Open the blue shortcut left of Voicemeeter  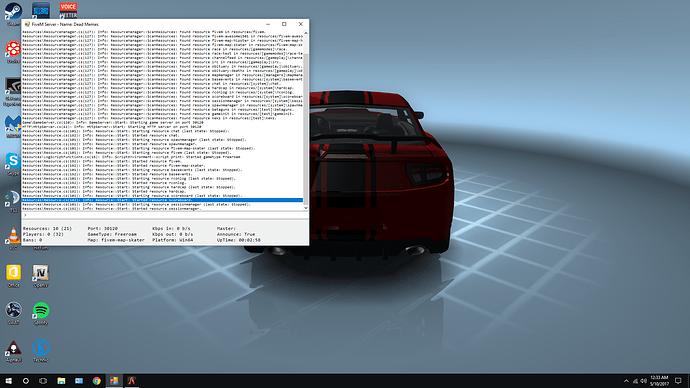(x=40, y=10)
